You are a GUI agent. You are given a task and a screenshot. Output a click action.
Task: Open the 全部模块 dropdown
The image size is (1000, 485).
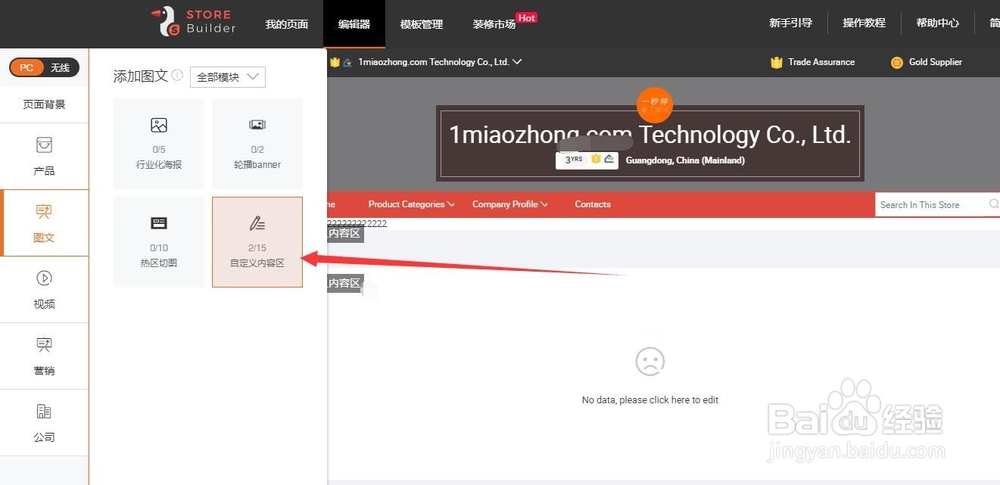[228, 77]
